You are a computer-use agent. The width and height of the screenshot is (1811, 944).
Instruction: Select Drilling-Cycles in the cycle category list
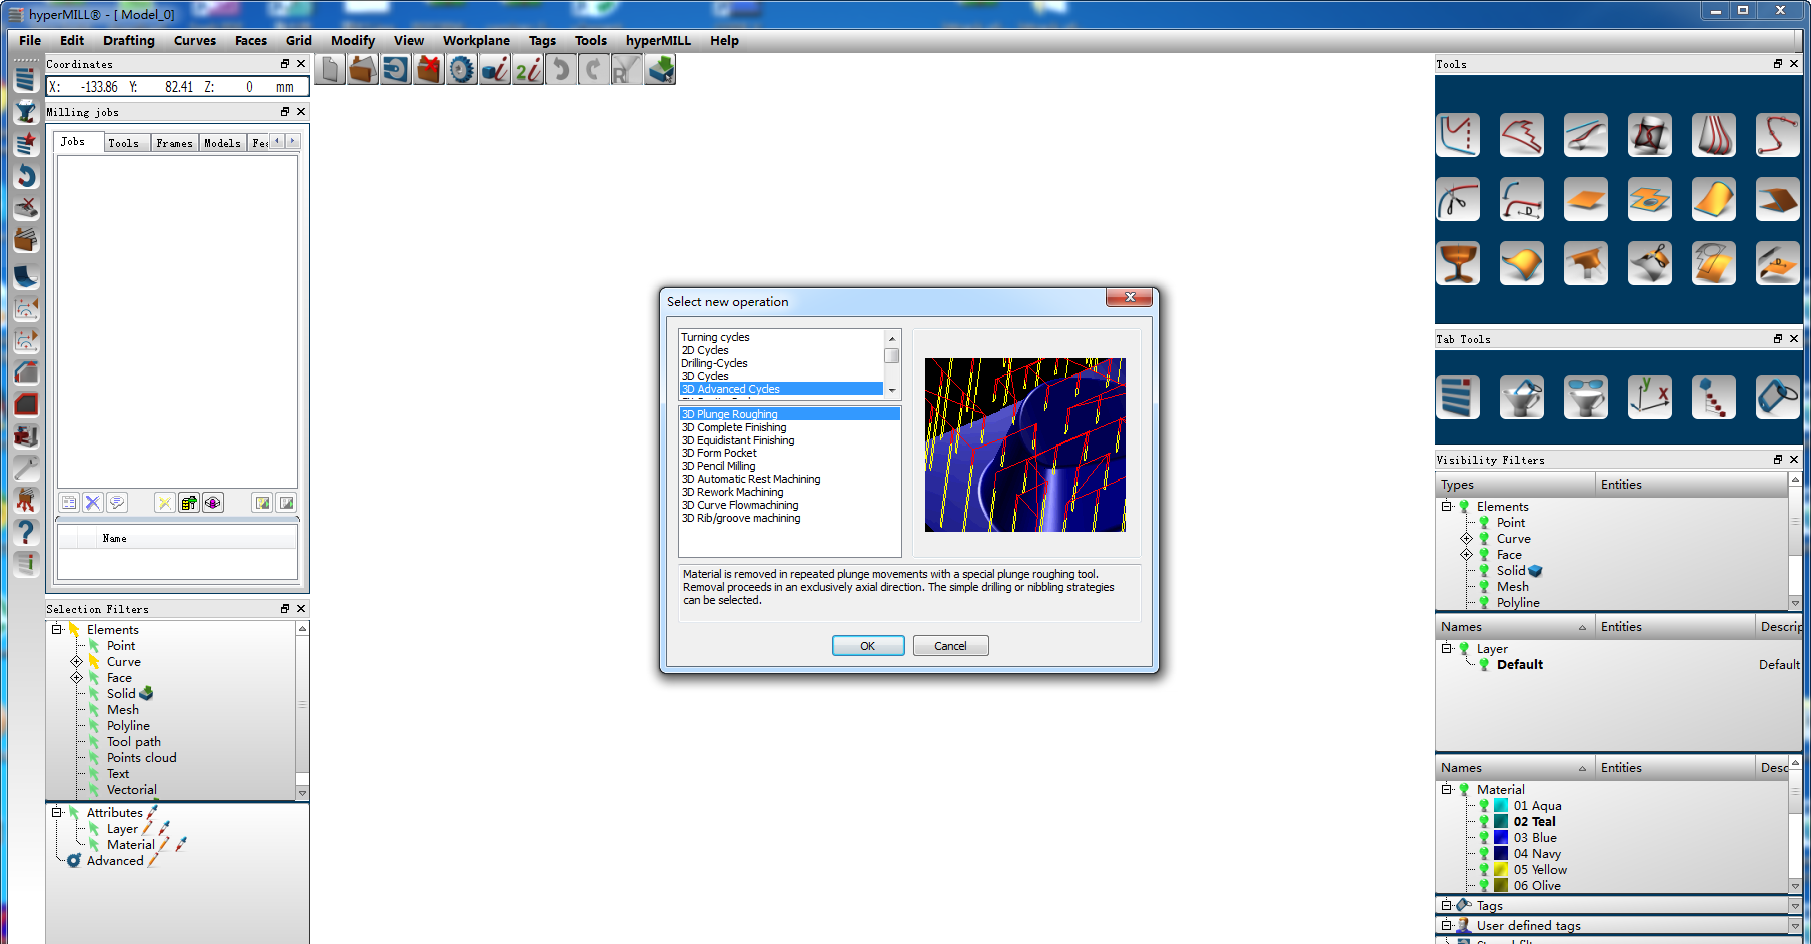714,363
